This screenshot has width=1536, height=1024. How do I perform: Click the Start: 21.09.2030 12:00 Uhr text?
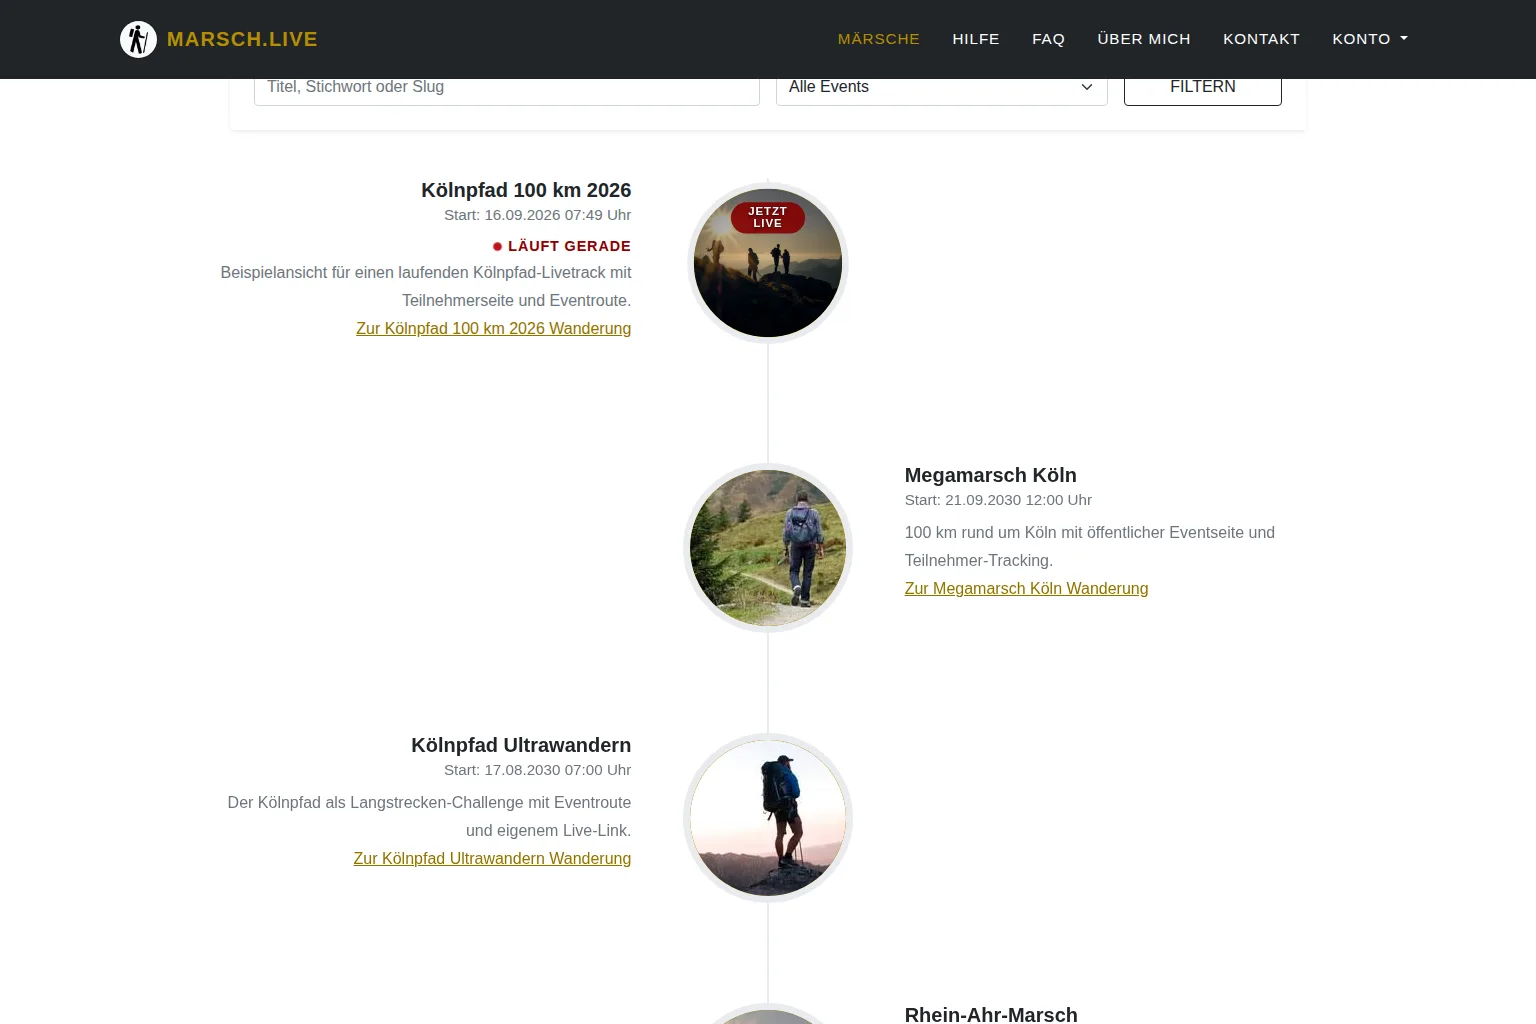click(998, 500)
